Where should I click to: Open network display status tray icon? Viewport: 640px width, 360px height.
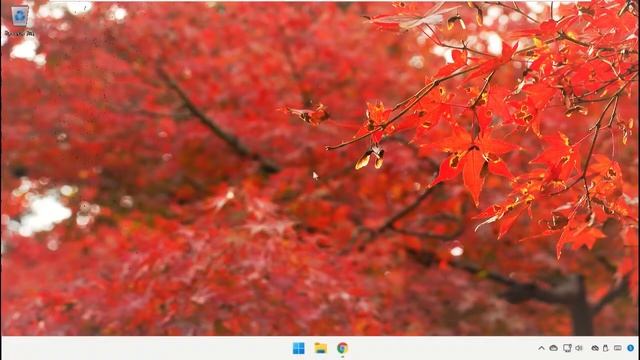click(567, 348)
